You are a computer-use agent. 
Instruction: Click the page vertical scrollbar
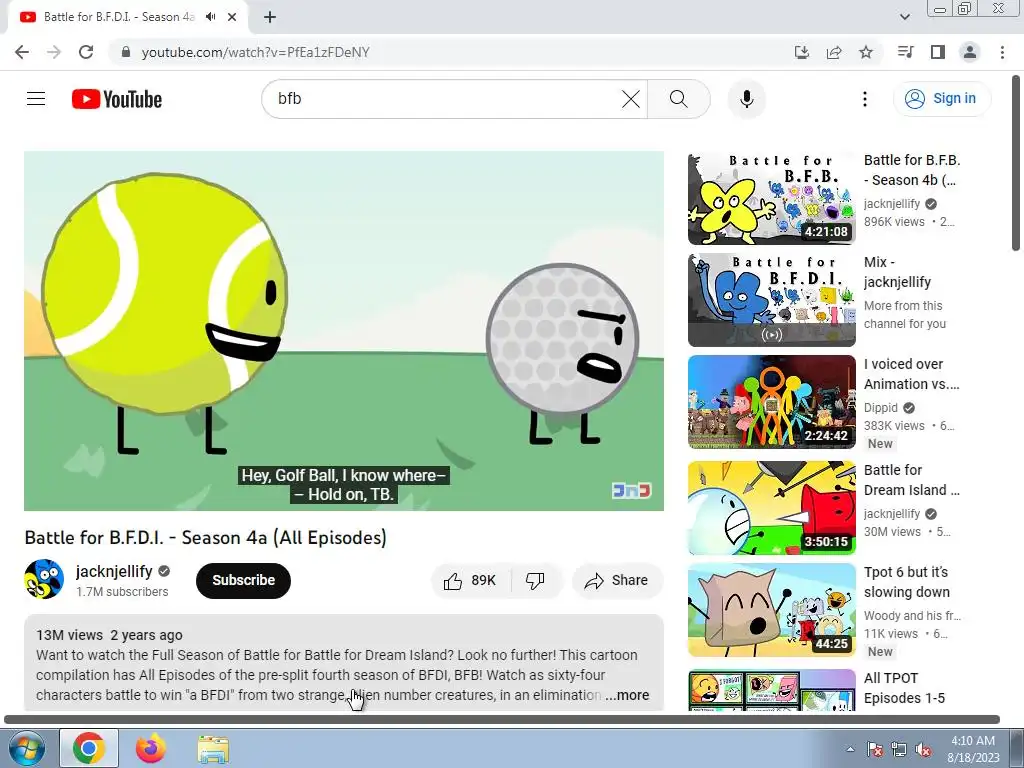[x=1016, y=163]
